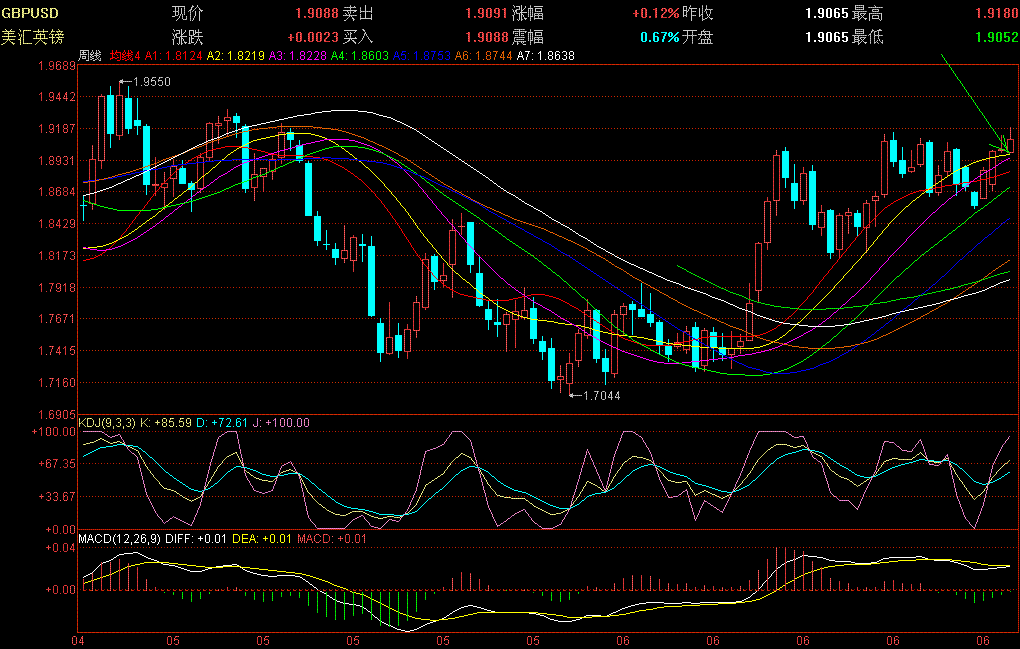Click the 现价 label
1020x649 pixels.
[187, 13]
